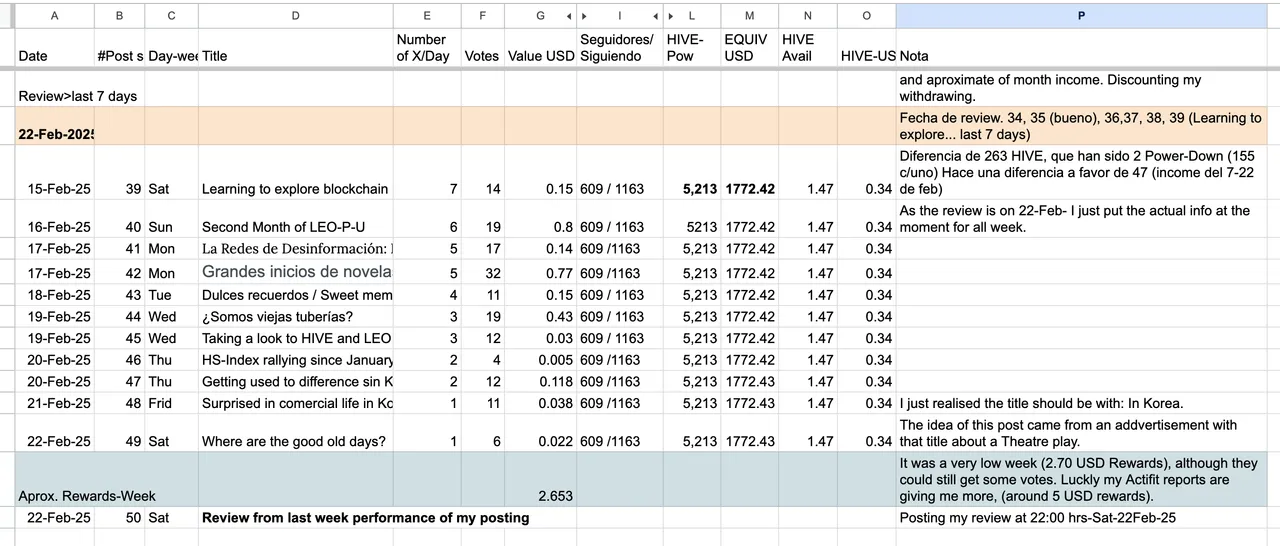The width and height of the screenshot is (1280, 546).
Task: Select the votes cell showing '32'
Action: point(482,272)
